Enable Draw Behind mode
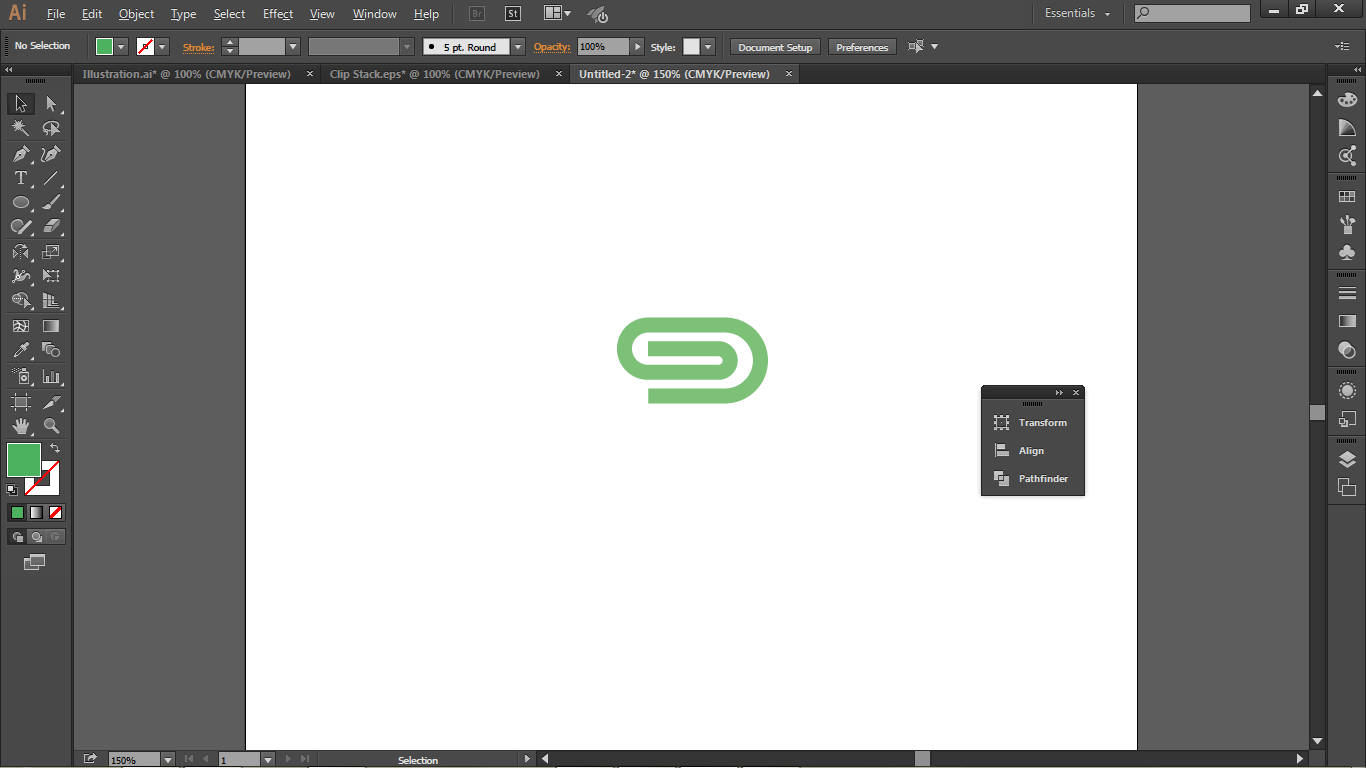The width and height of the screenshot is (1366, 768). (x=36, y=537)
